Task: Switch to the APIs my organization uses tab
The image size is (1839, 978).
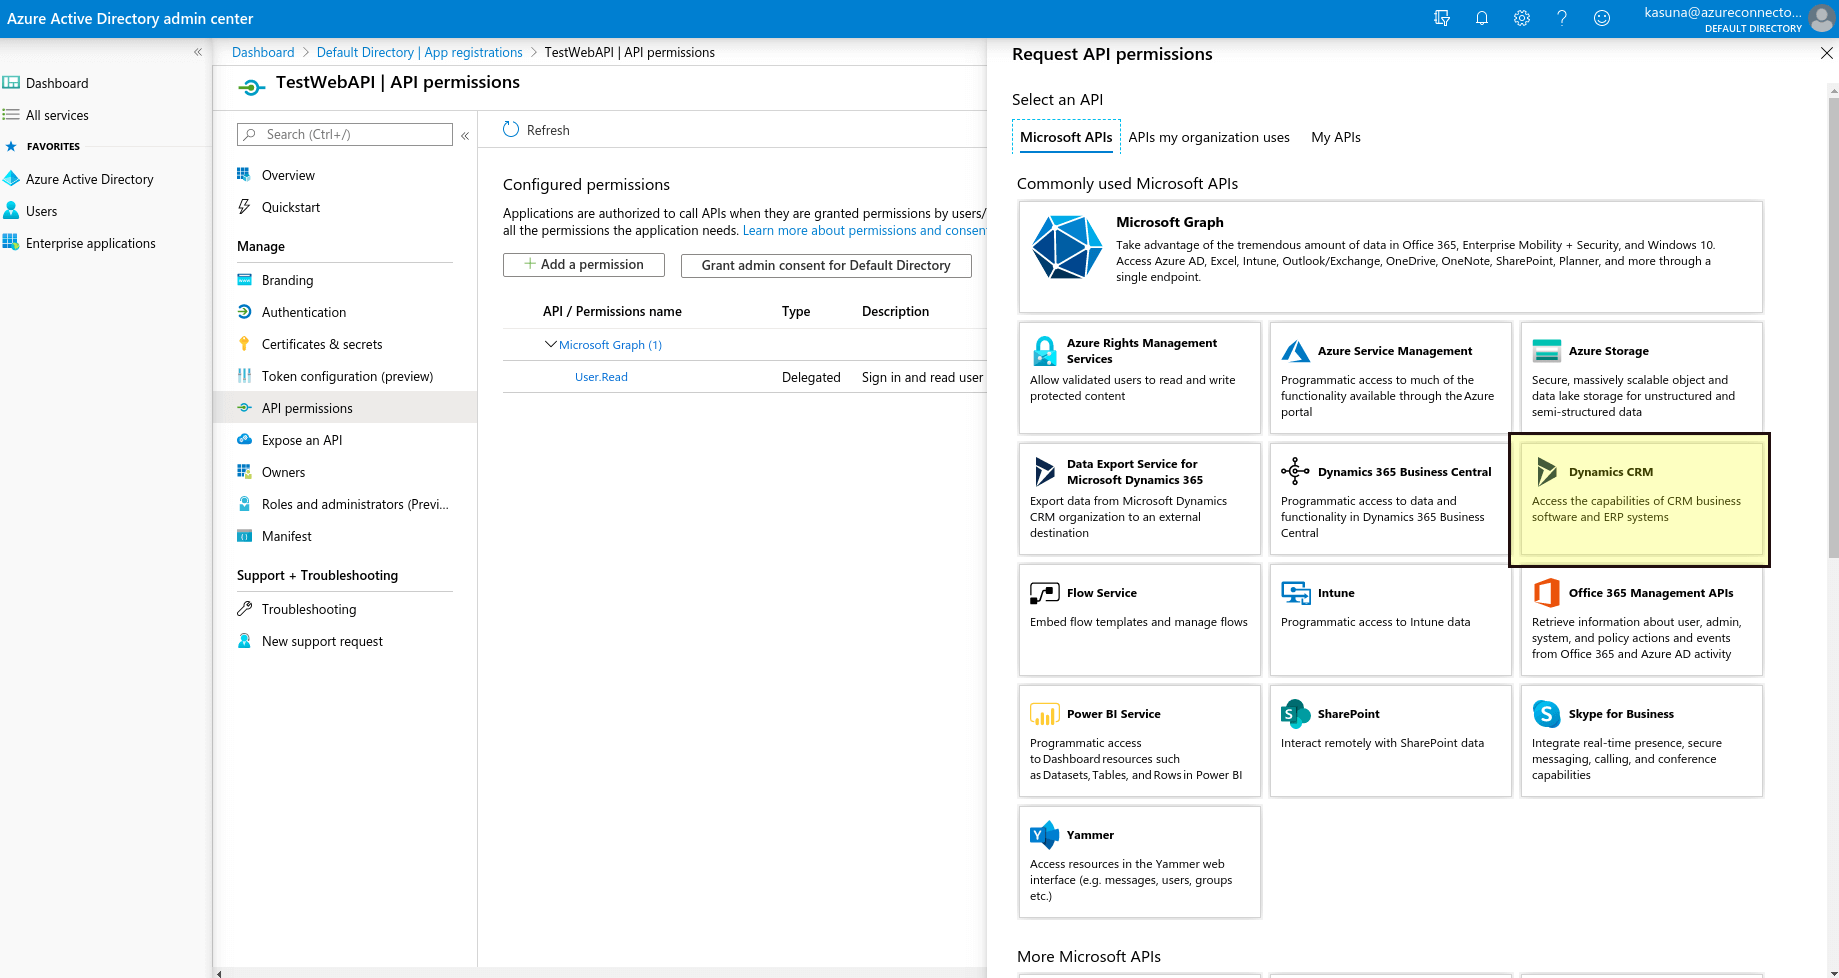Action: coord(1209,137)
